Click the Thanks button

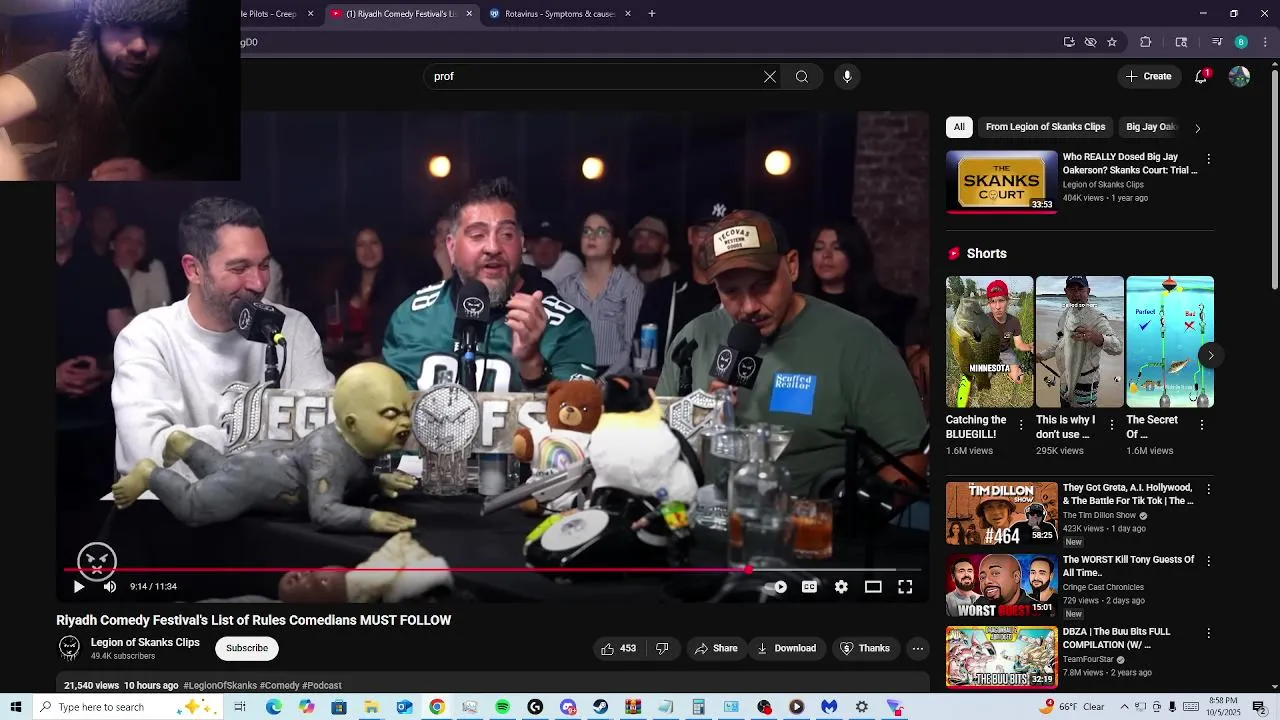pos(865,648)
